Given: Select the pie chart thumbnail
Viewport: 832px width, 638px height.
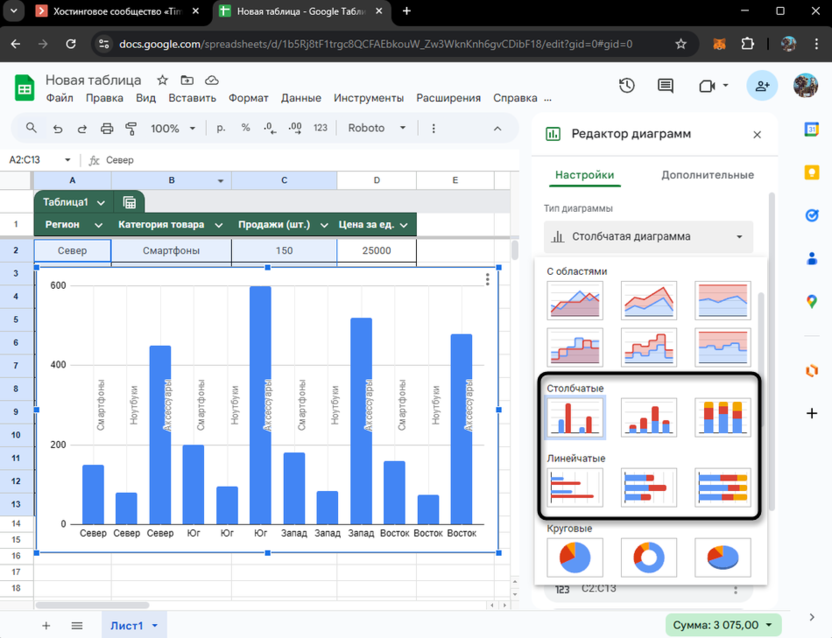Looking at the screenshot, I should point(574,557).
